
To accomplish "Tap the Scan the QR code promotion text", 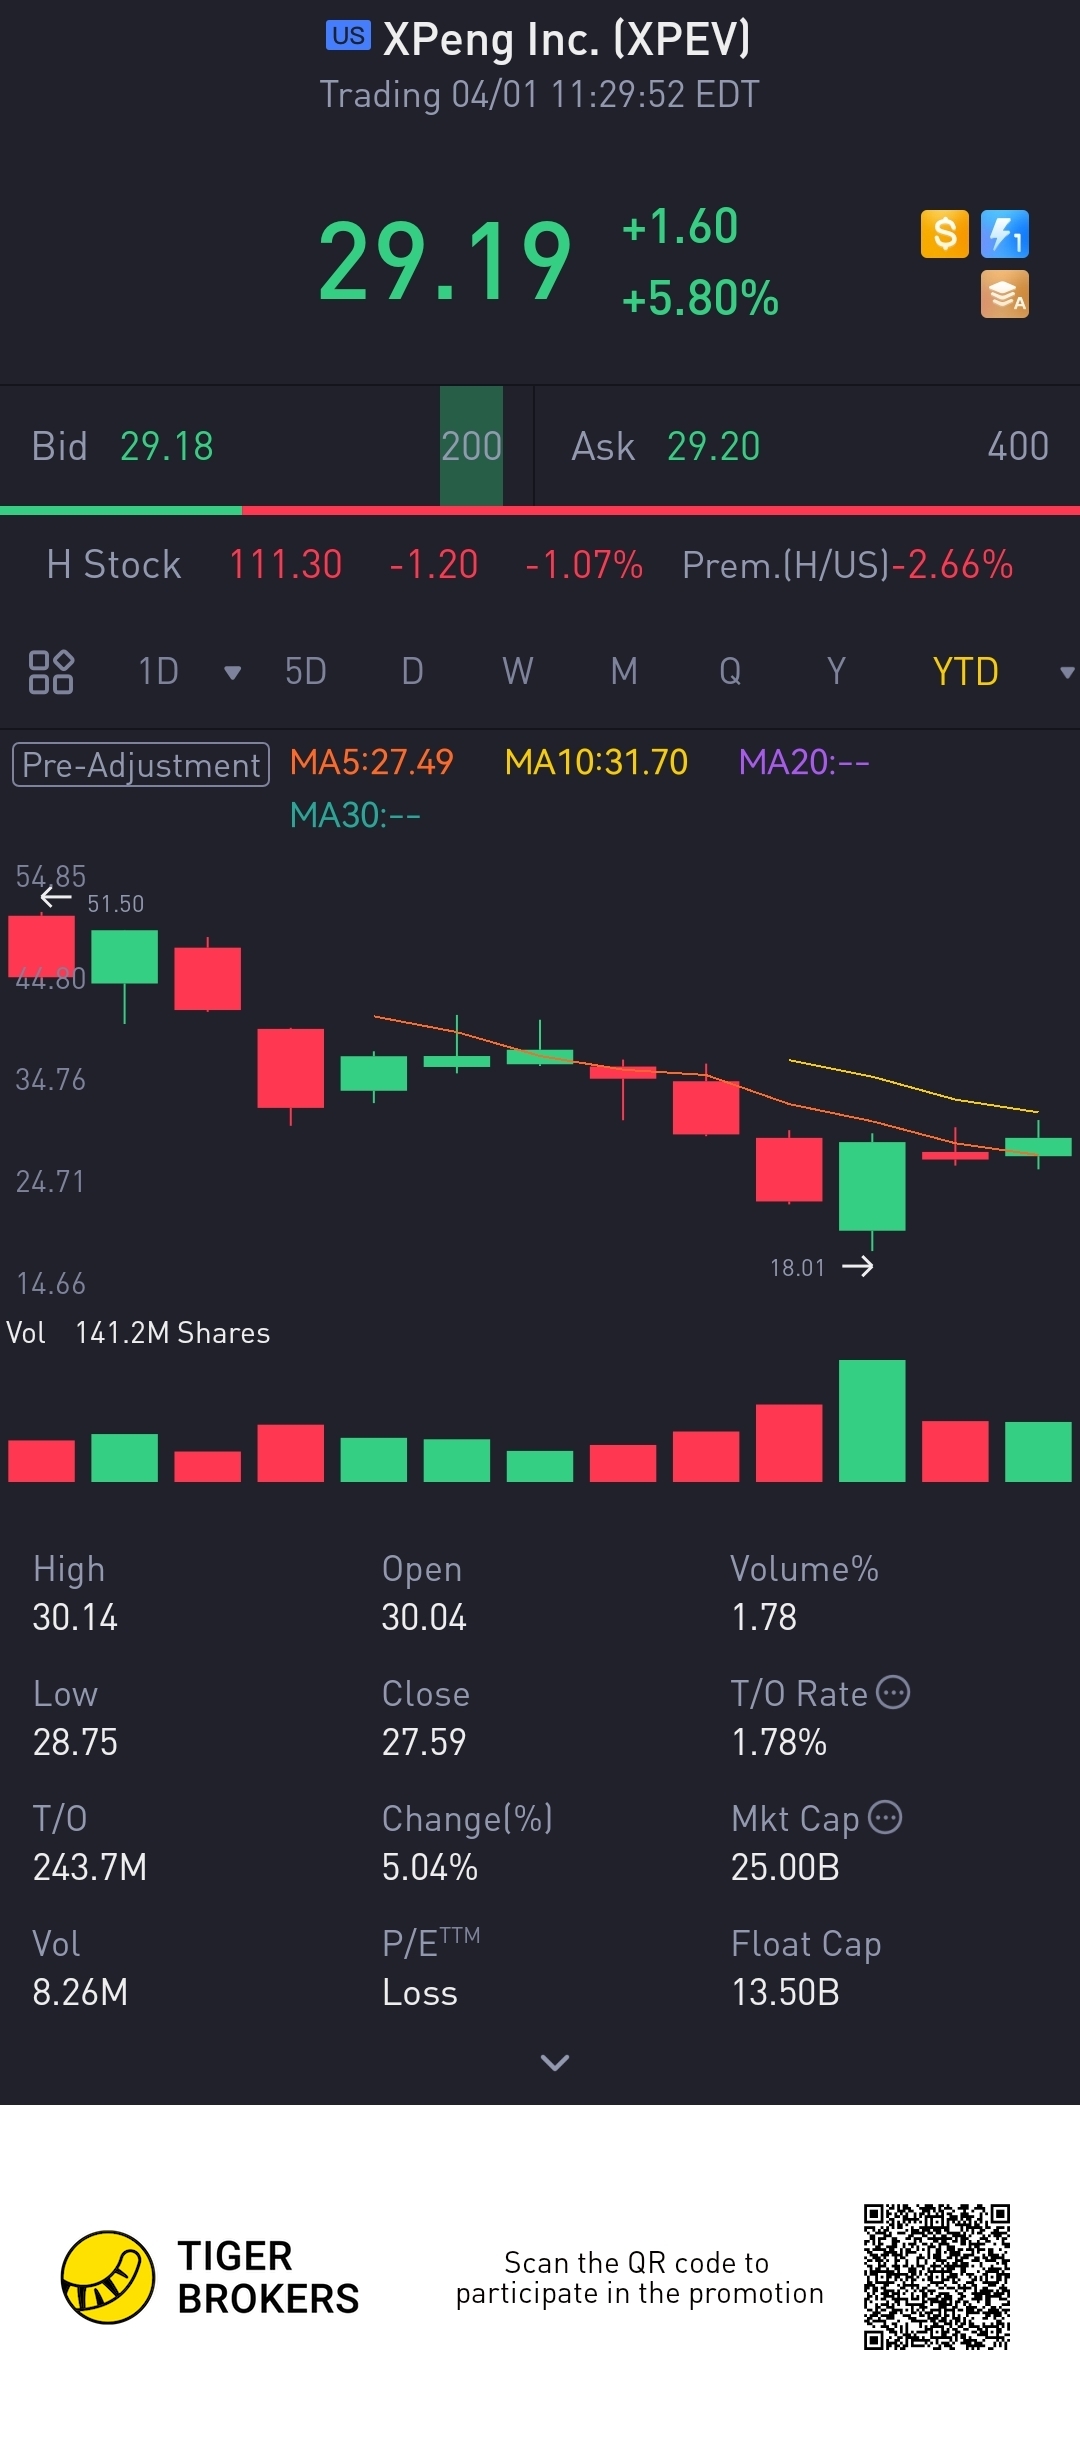I will tap(639, 2278).
